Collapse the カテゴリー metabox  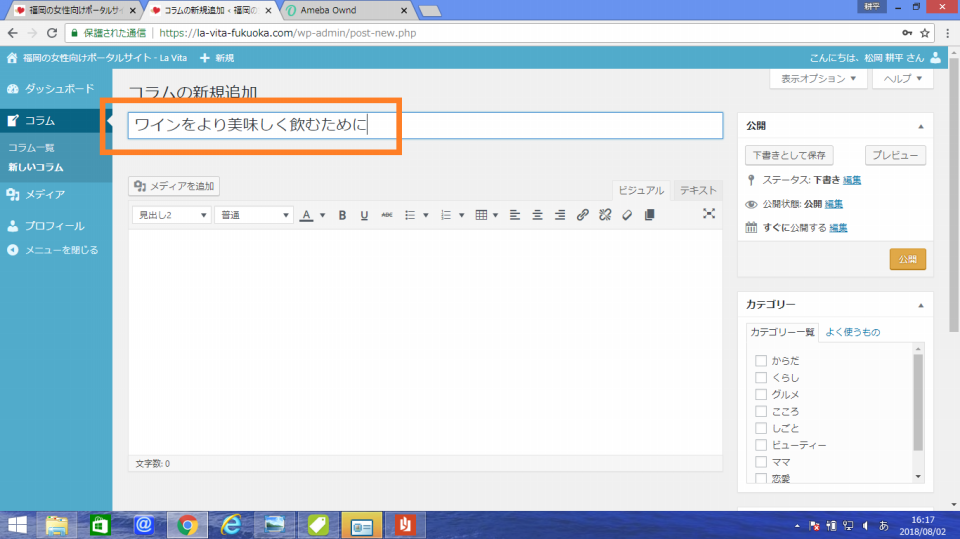920,305
